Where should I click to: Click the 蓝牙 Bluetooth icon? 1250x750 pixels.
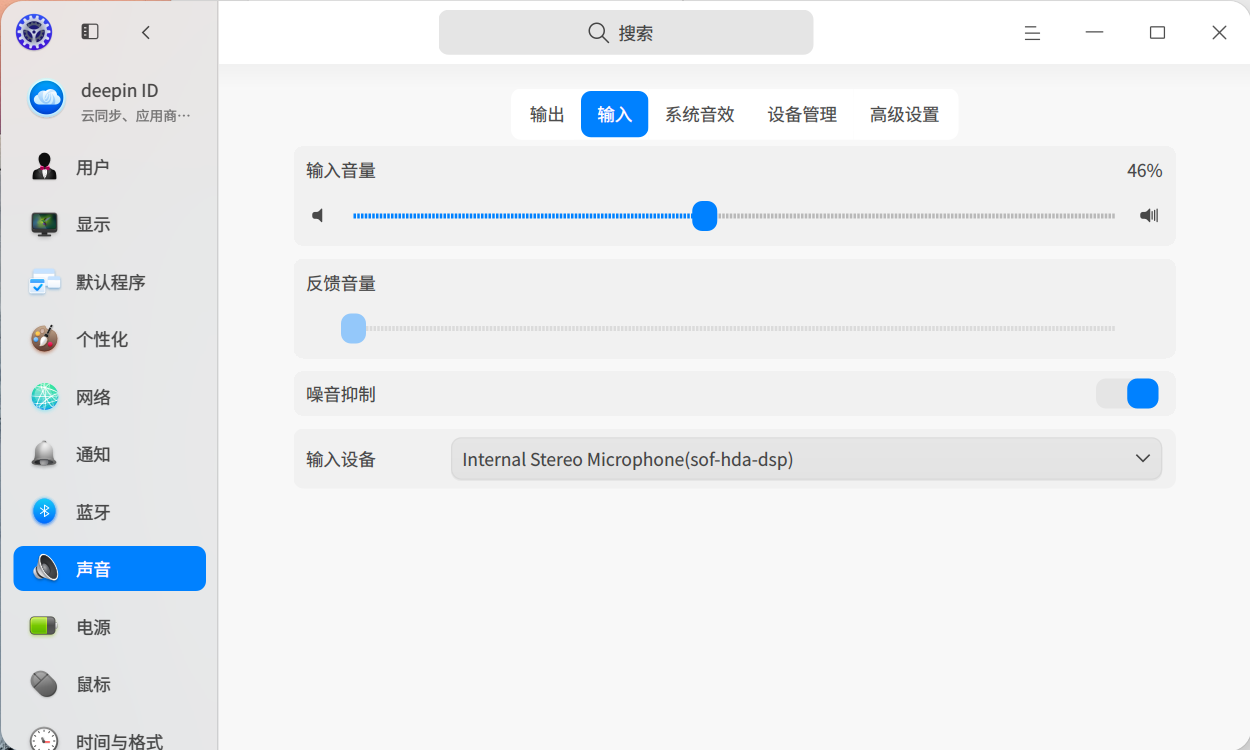(44, 512)
